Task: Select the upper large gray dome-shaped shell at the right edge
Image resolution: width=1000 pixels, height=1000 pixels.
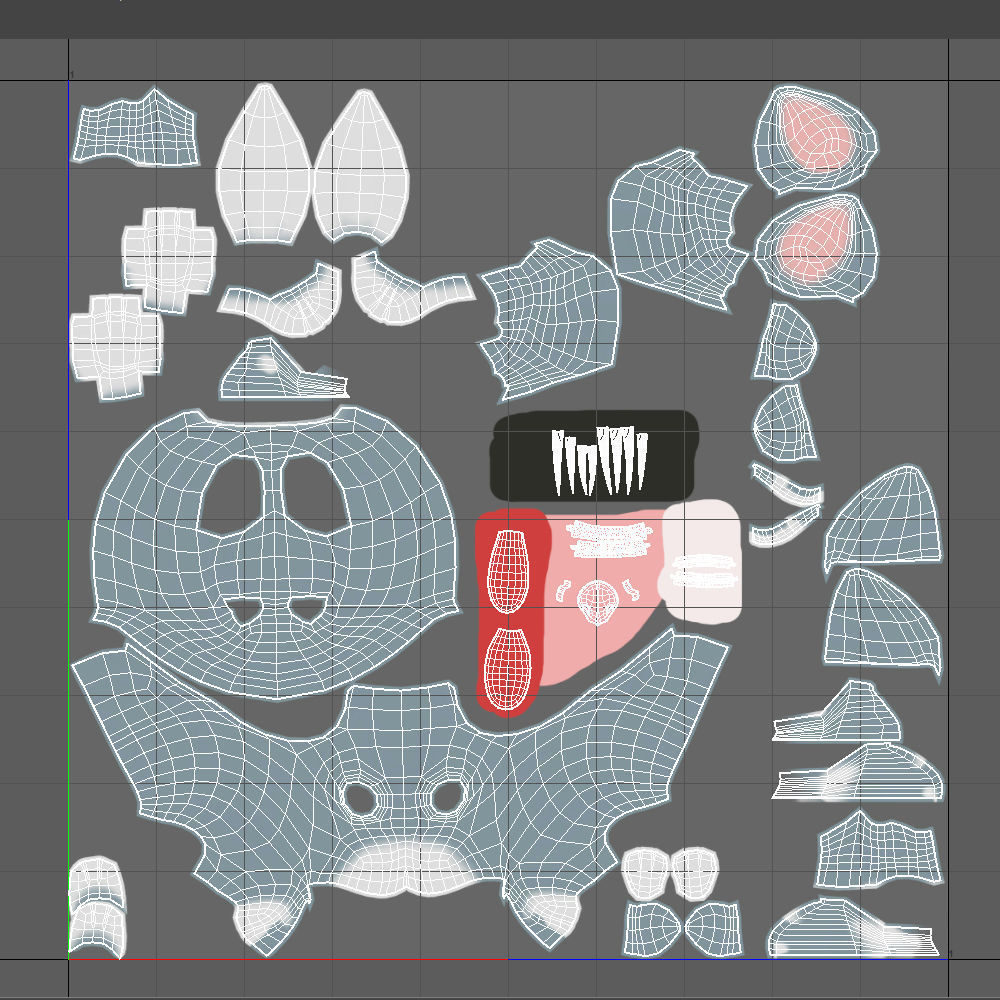Action: (x=883, y=520)
